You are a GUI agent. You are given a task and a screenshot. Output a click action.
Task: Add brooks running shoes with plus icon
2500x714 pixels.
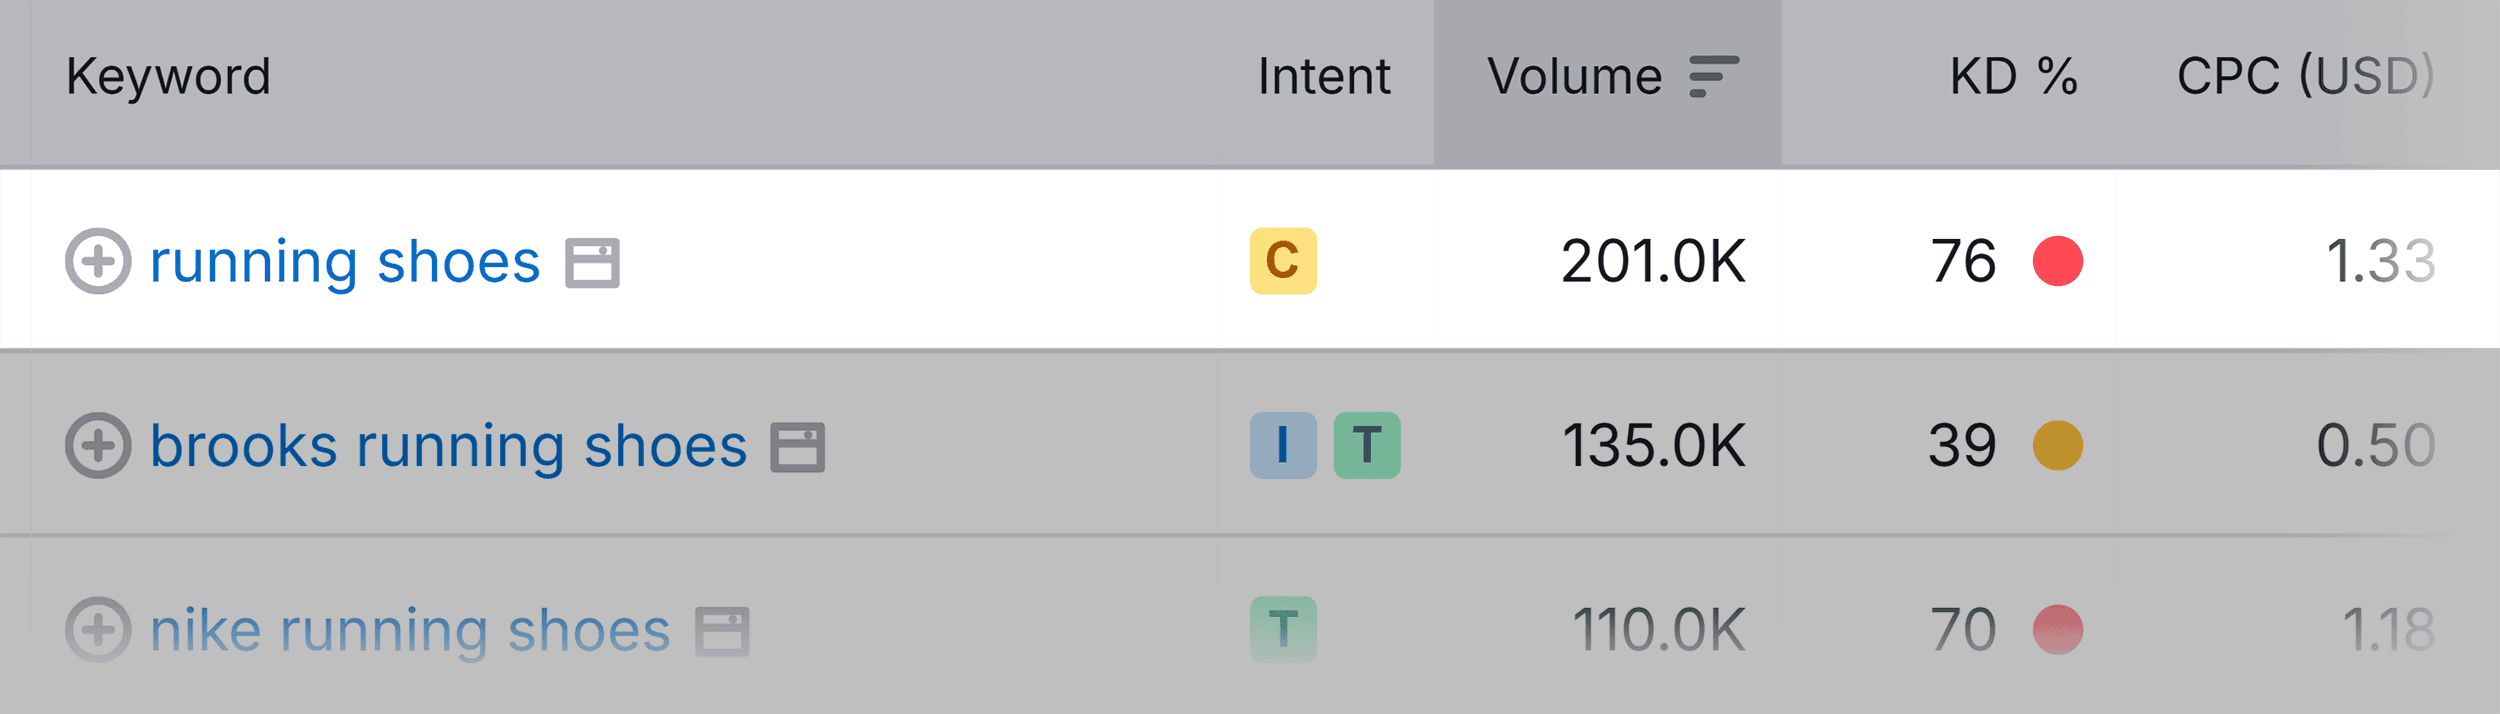[x=98, y=445]
